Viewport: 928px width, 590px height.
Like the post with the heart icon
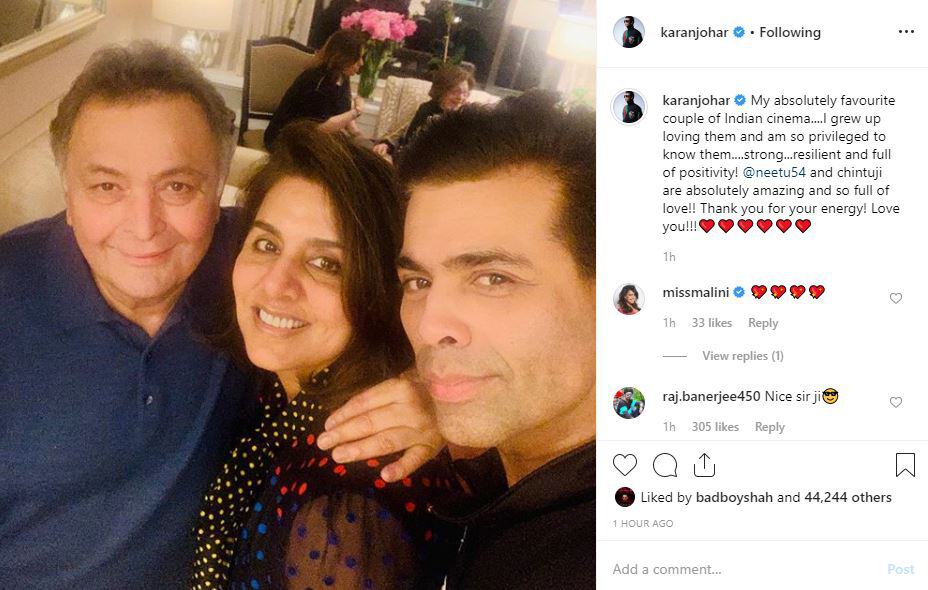coord(624,465)
